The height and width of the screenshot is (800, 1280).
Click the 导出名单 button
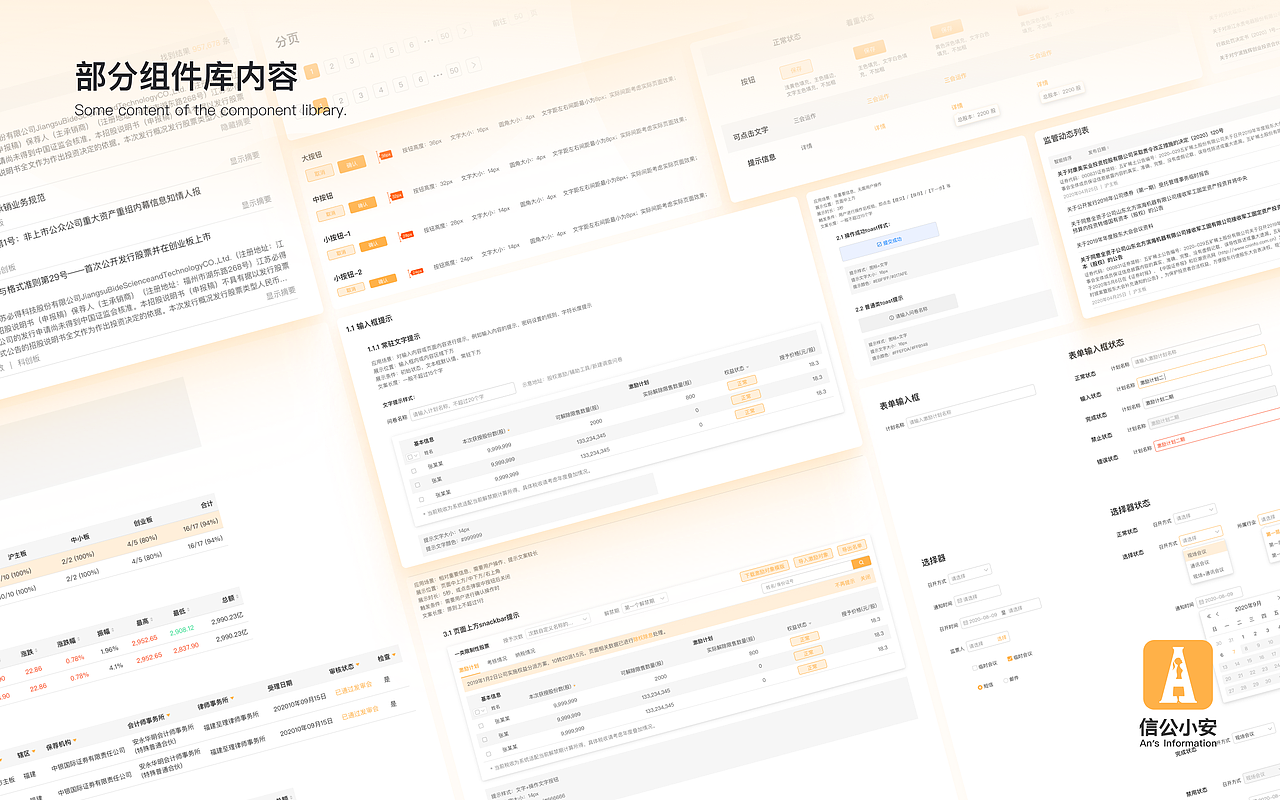[x=852, y=547]
